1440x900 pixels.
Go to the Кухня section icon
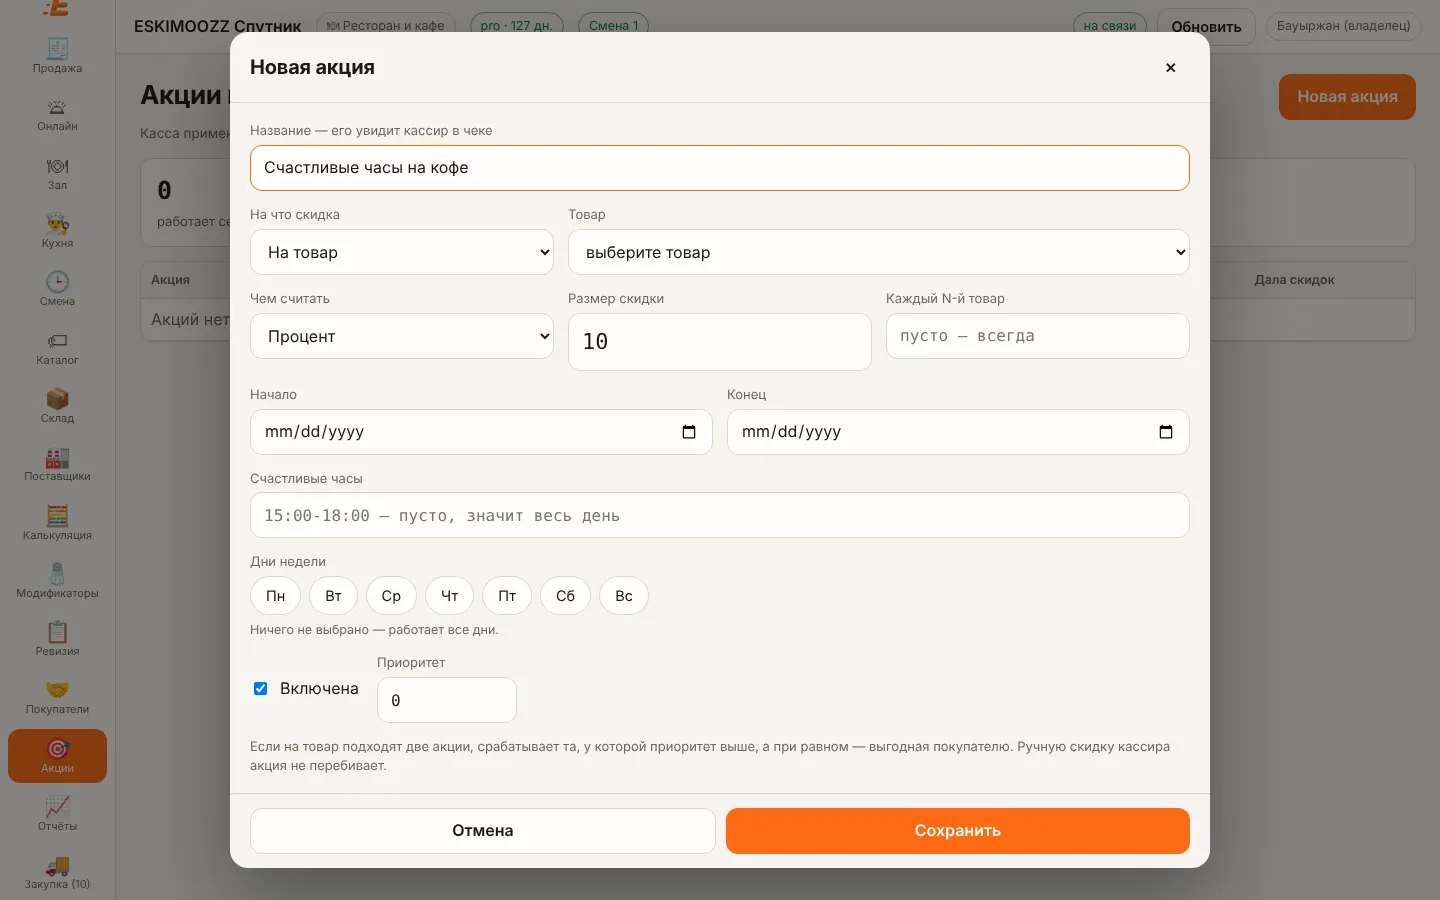pos(57,223)
